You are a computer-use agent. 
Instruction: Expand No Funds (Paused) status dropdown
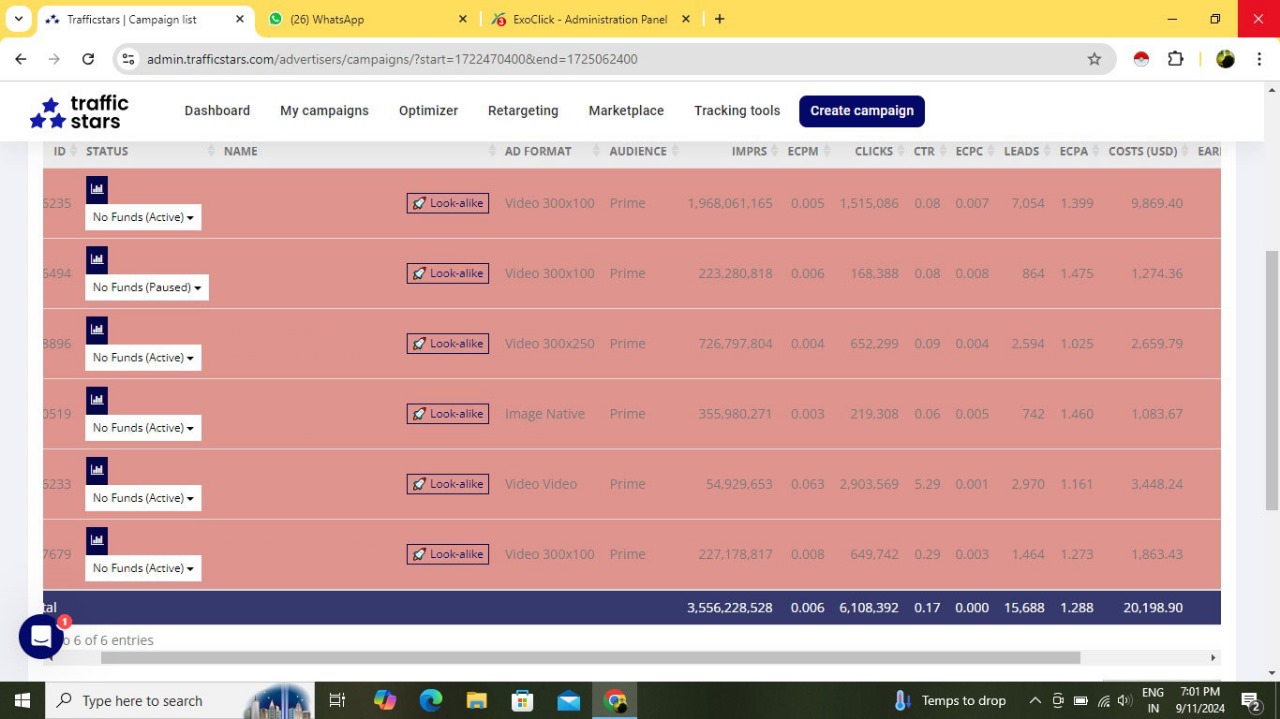[147, 288]
